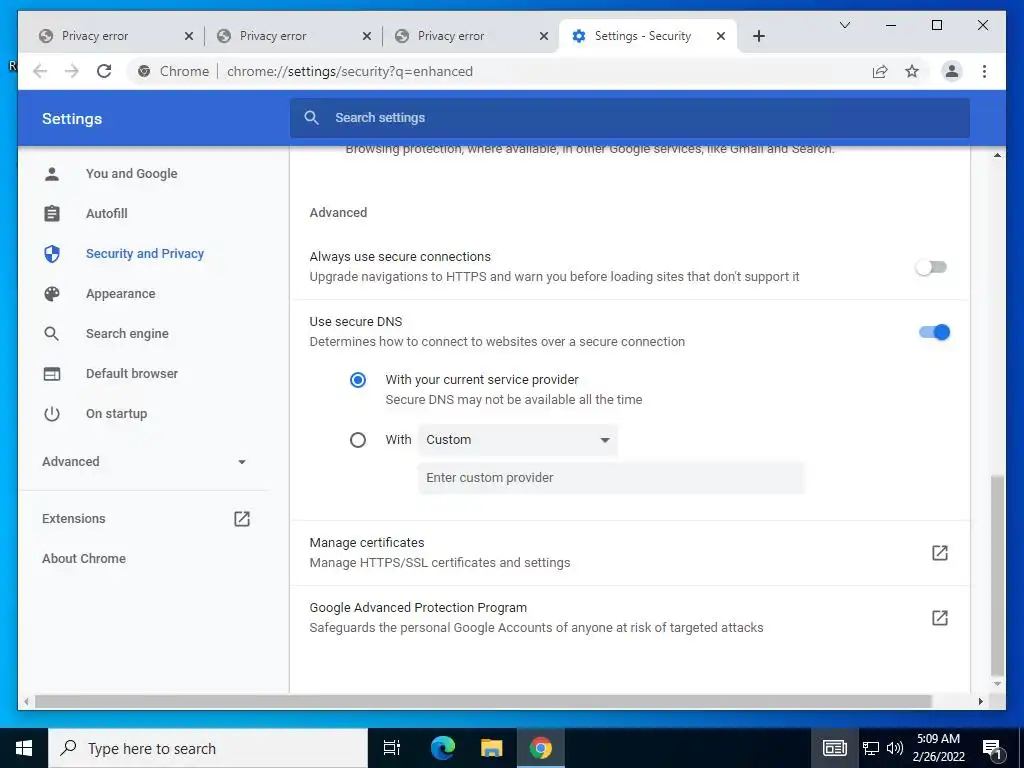Click the Security and Privacy shield icon
Viewport: 1024px width, 768px height.
(x=52, y=253)
